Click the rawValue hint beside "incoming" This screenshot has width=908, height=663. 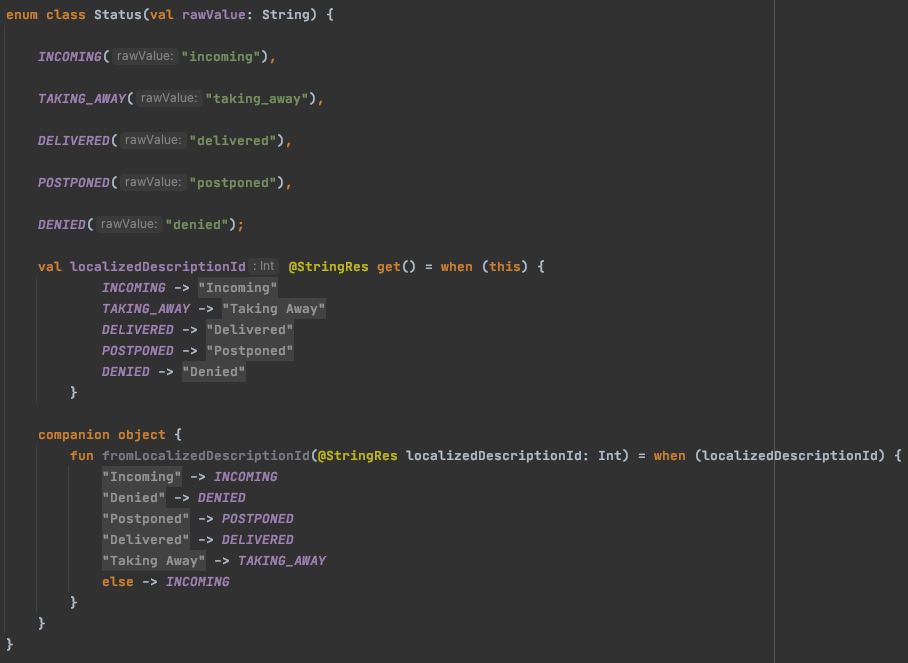pos(145,56)
